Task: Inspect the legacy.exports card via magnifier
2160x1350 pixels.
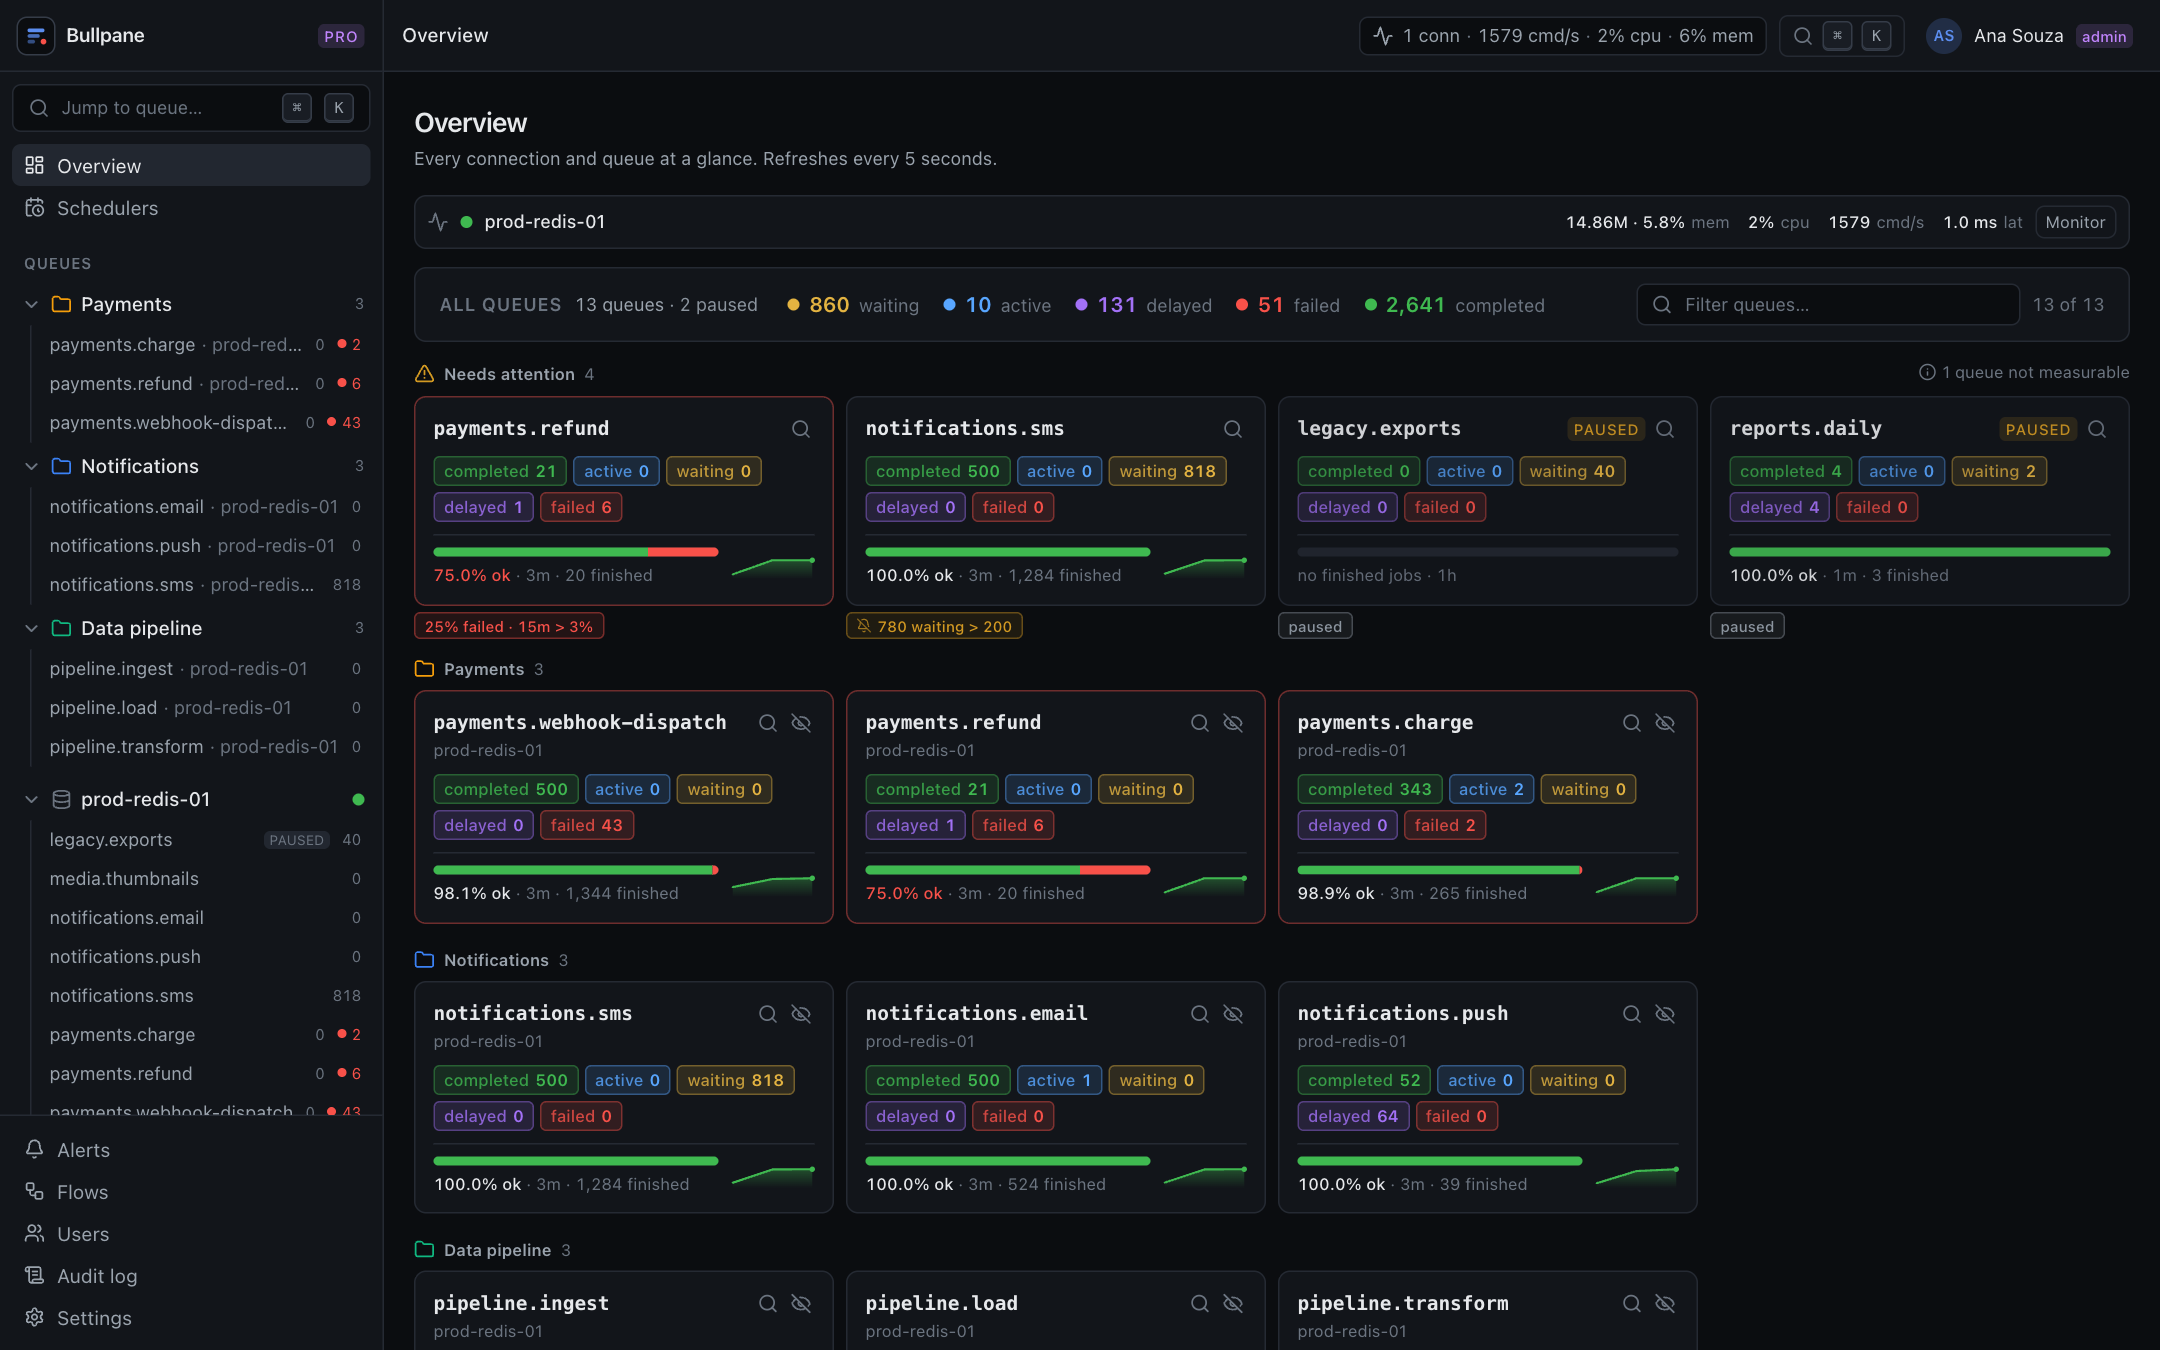Action: [x=1665, y=429]
